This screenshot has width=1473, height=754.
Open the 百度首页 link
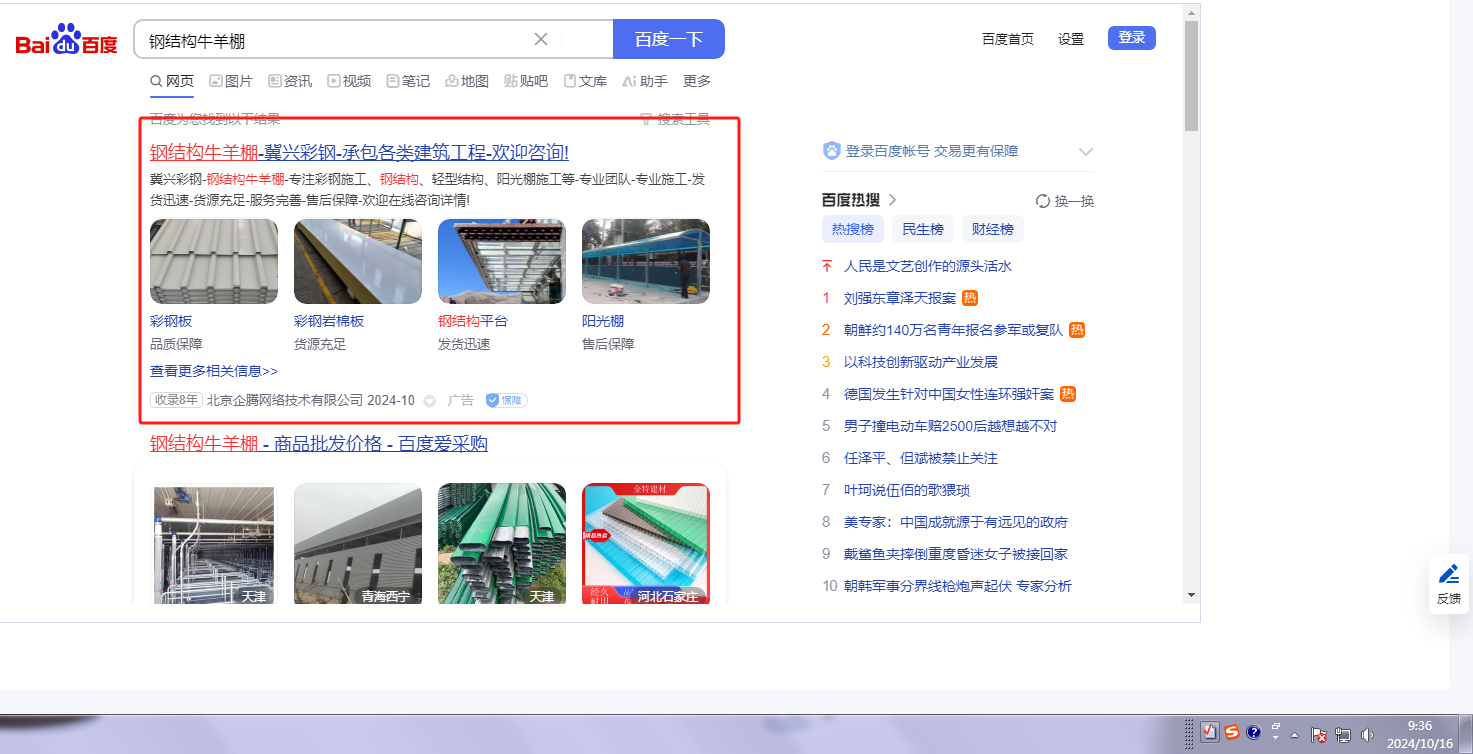1008,39
